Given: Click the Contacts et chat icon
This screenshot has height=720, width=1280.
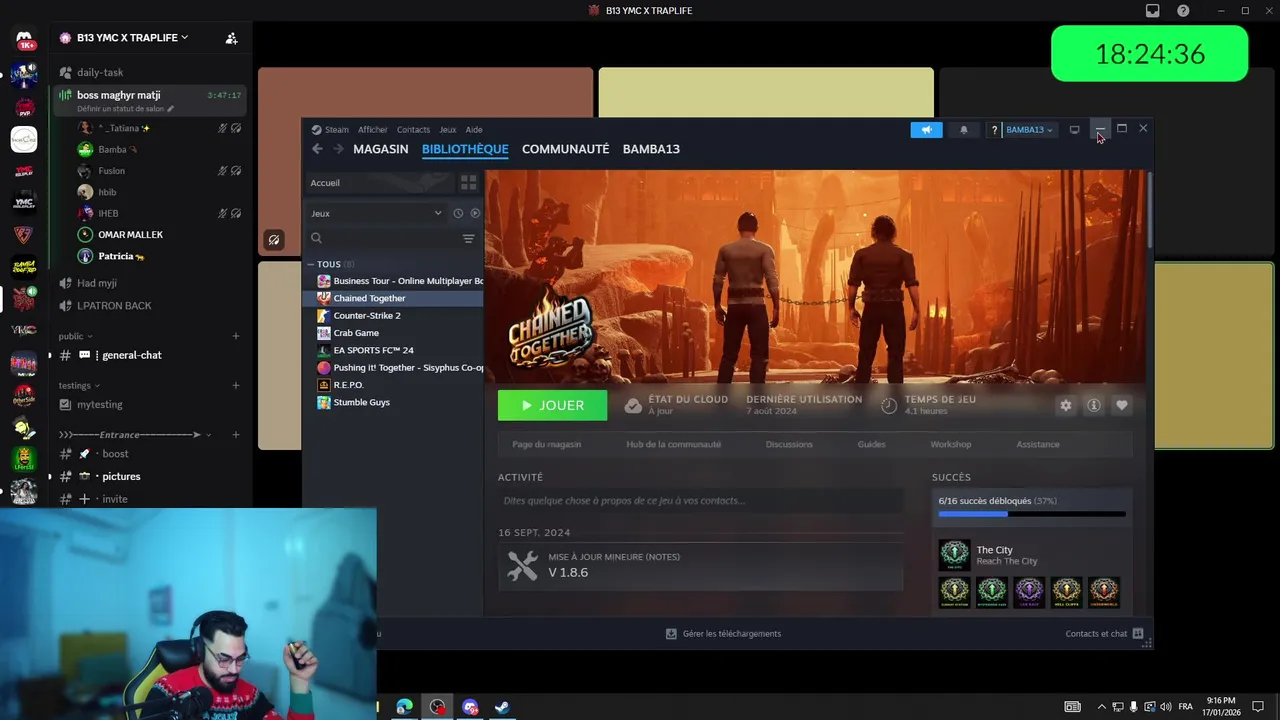Looking at the screenshot, I should [1138, 633].
